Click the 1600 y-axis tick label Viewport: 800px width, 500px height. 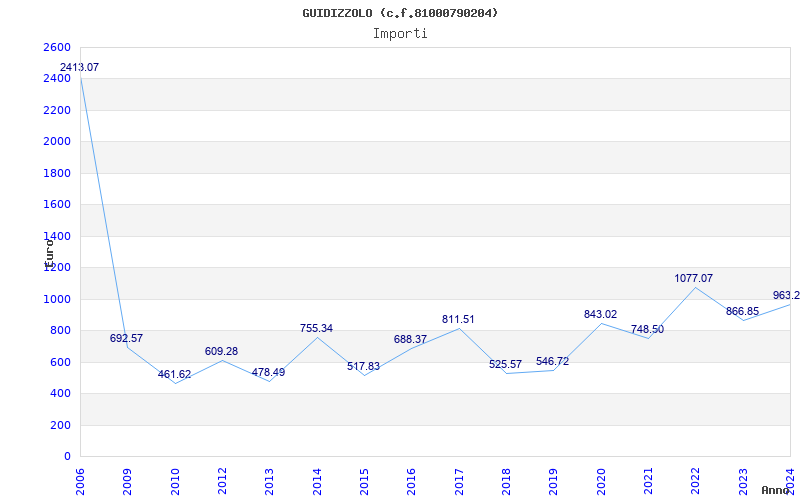pyautogui.click(x=55, y=205)
